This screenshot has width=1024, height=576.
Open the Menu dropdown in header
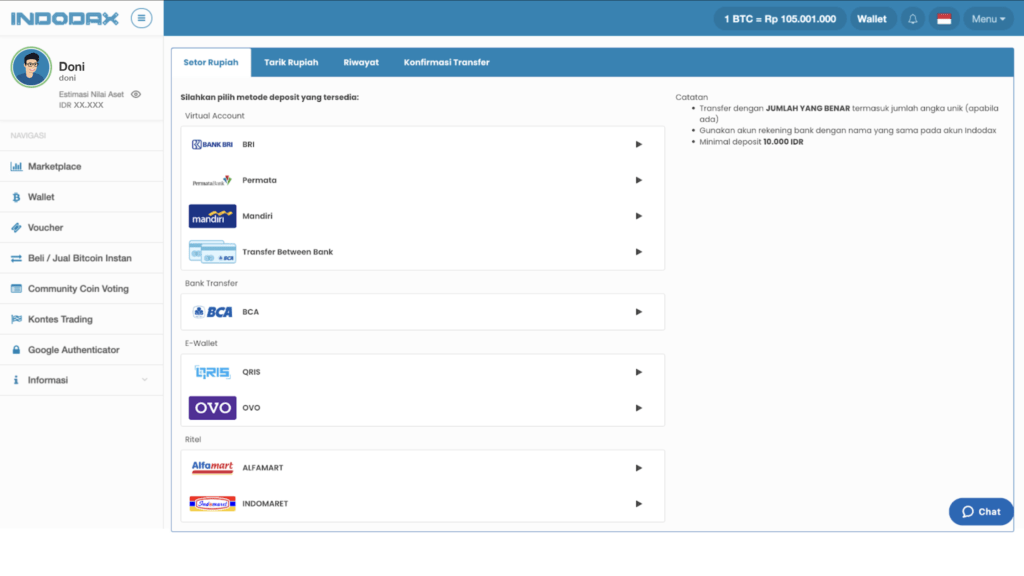click(x=987, y=19)
